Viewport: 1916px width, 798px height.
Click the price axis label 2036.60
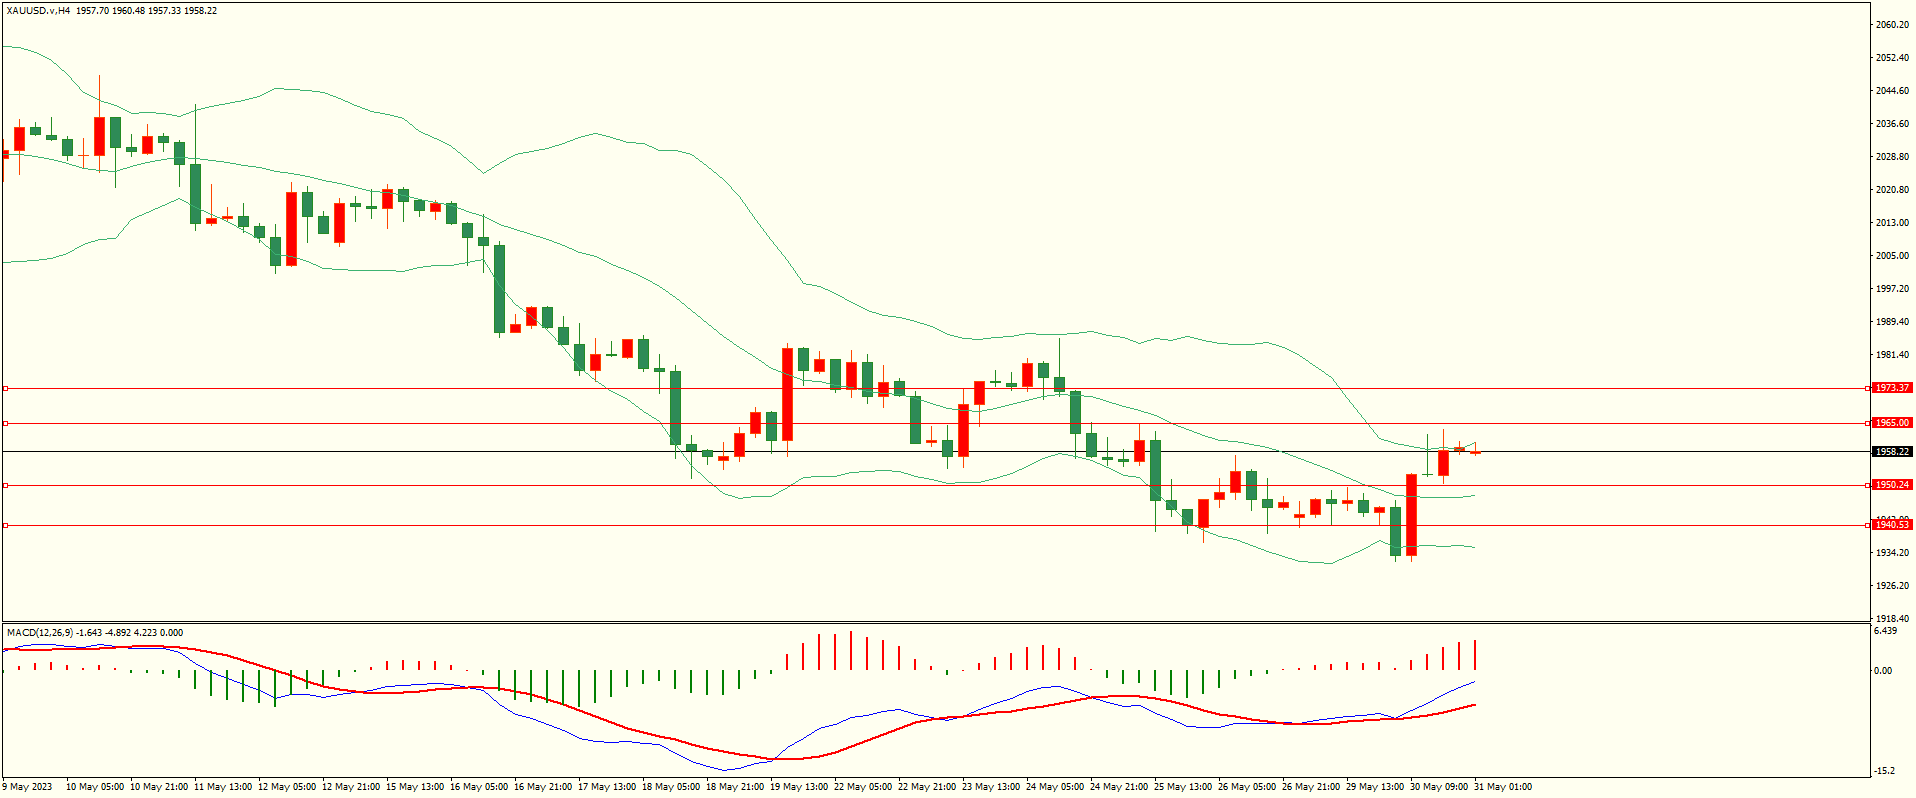click(x=1892, y=124)
